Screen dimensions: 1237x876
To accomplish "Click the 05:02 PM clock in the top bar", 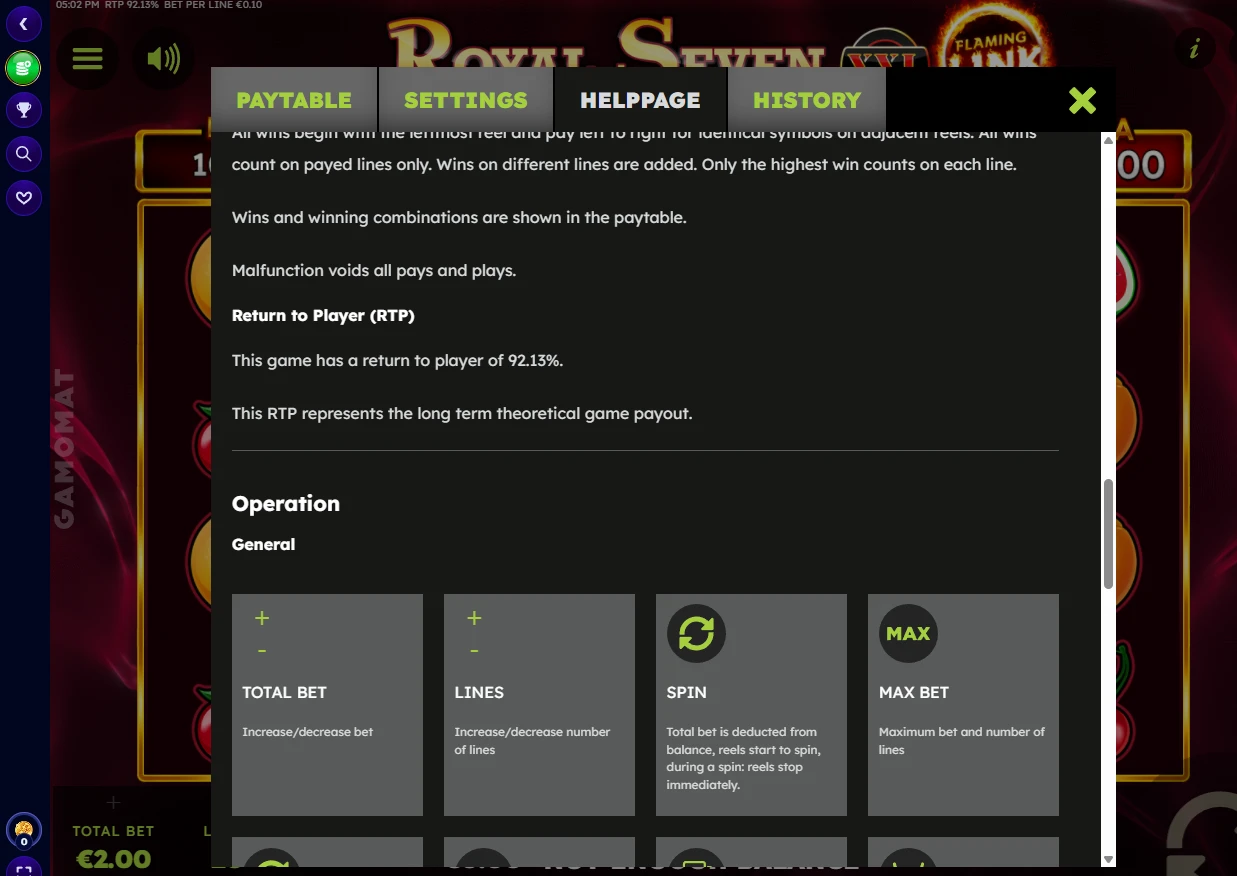I will [77, 5].
